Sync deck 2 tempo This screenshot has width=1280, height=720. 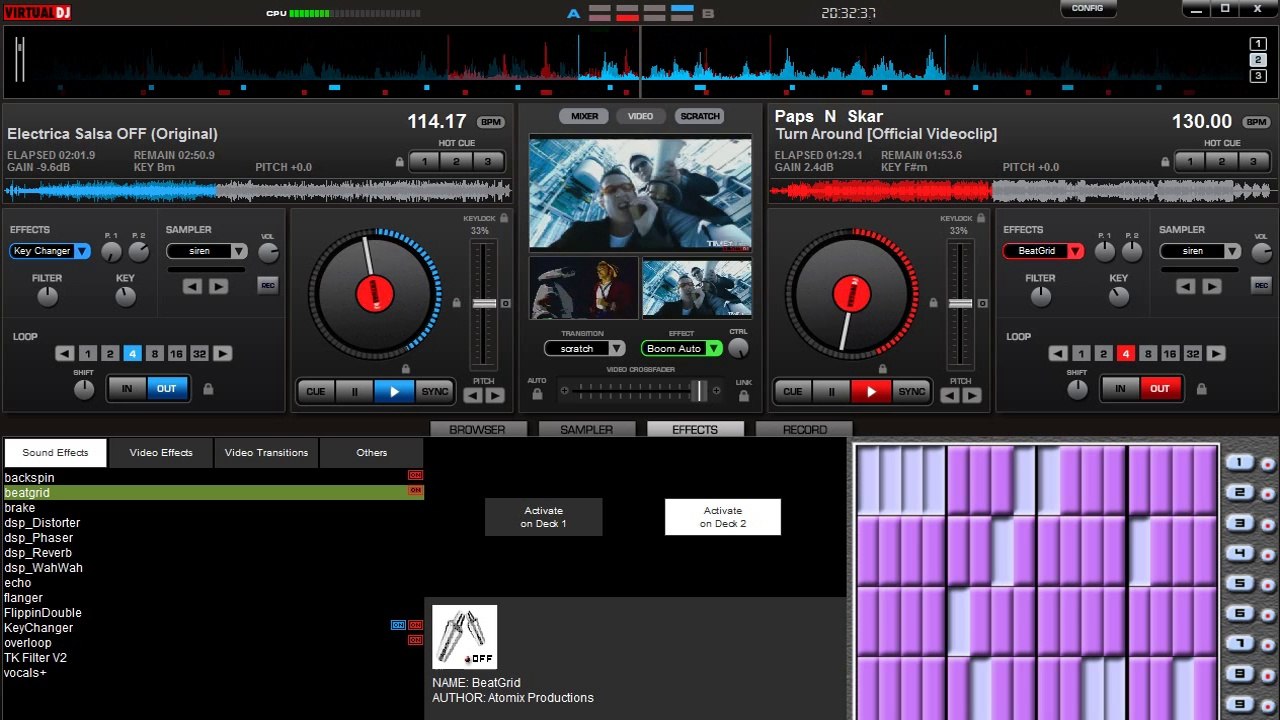[911, 391]
